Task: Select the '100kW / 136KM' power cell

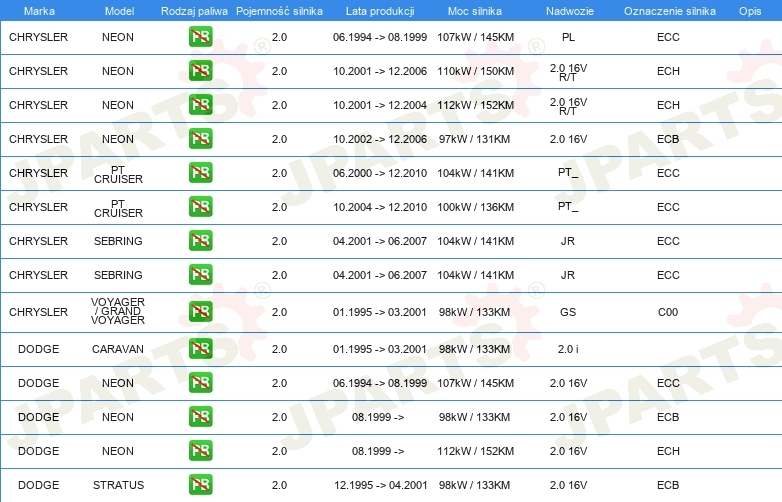Action: click(x=476, y=207)
